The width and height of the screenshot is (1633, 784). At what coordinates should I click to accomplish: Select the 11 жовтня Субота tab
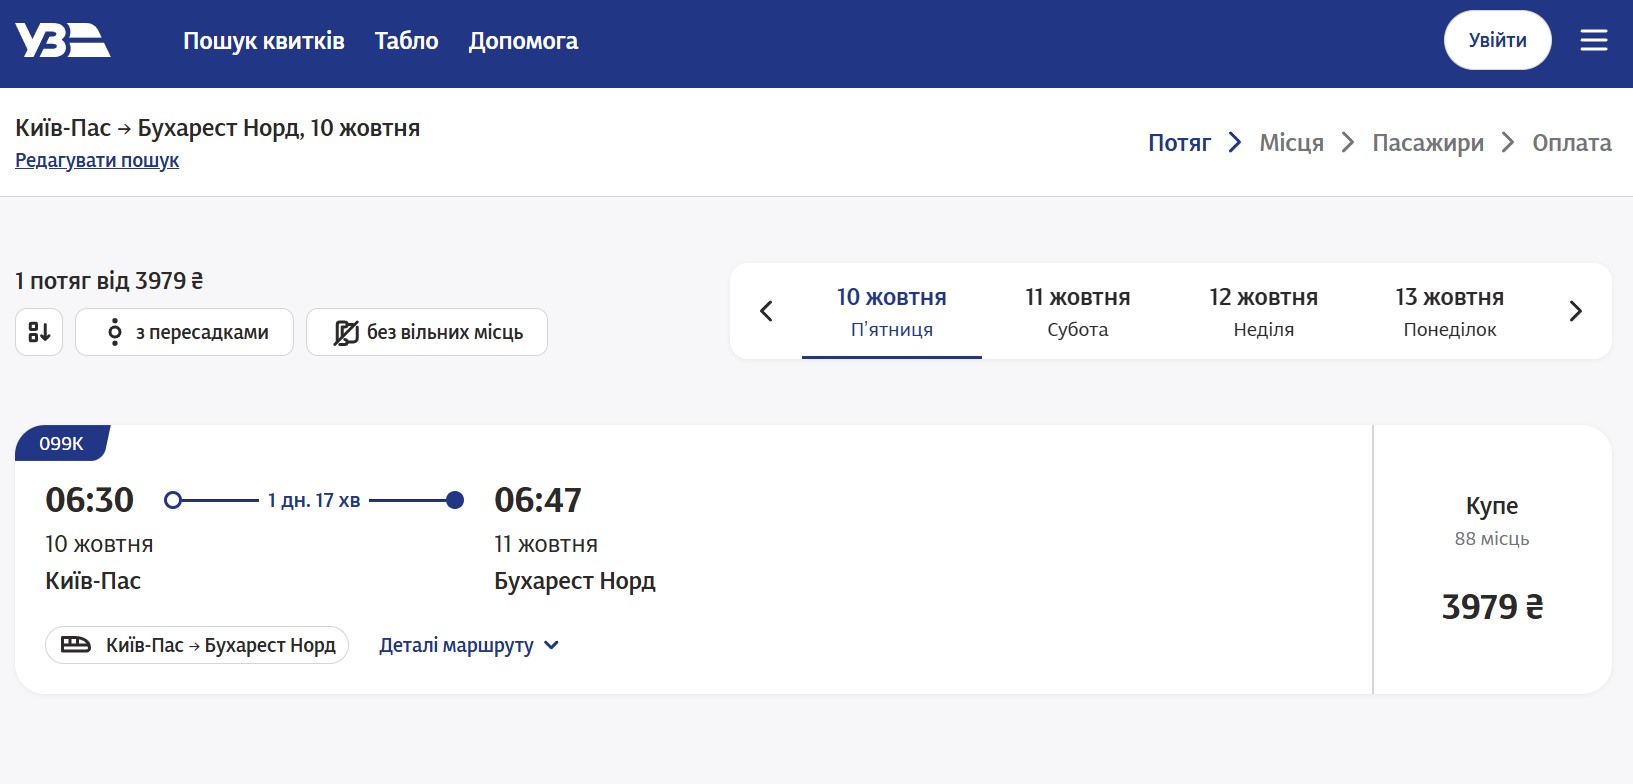1077,311
